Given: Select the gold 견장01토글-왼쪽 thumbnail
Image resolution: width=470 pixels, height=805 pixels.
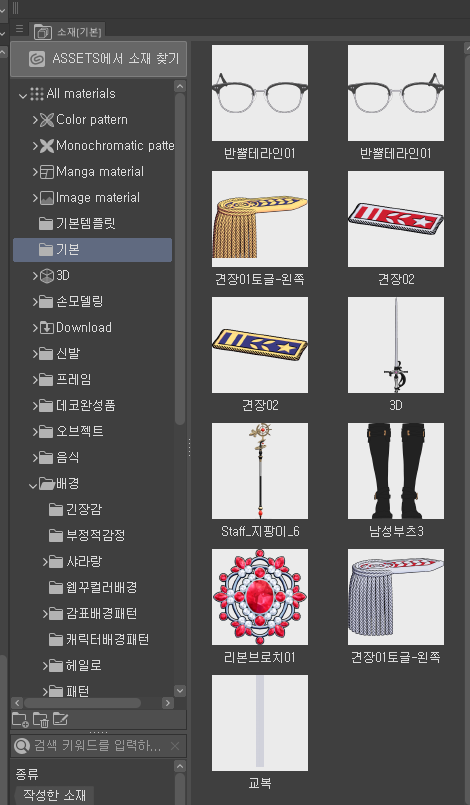Looking at the screenshot, I should [260, 219].
